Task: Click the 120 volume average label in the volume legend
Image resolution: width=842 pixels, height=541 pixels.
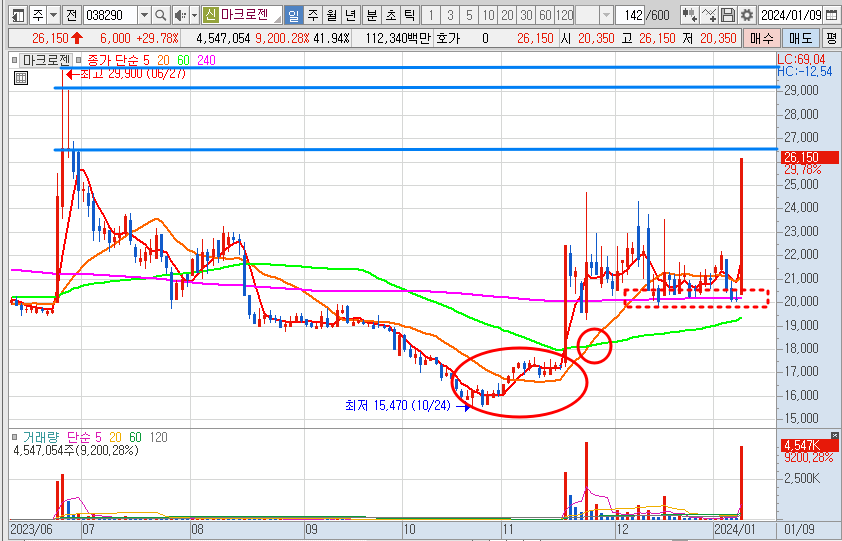Action: coord(158,437)
